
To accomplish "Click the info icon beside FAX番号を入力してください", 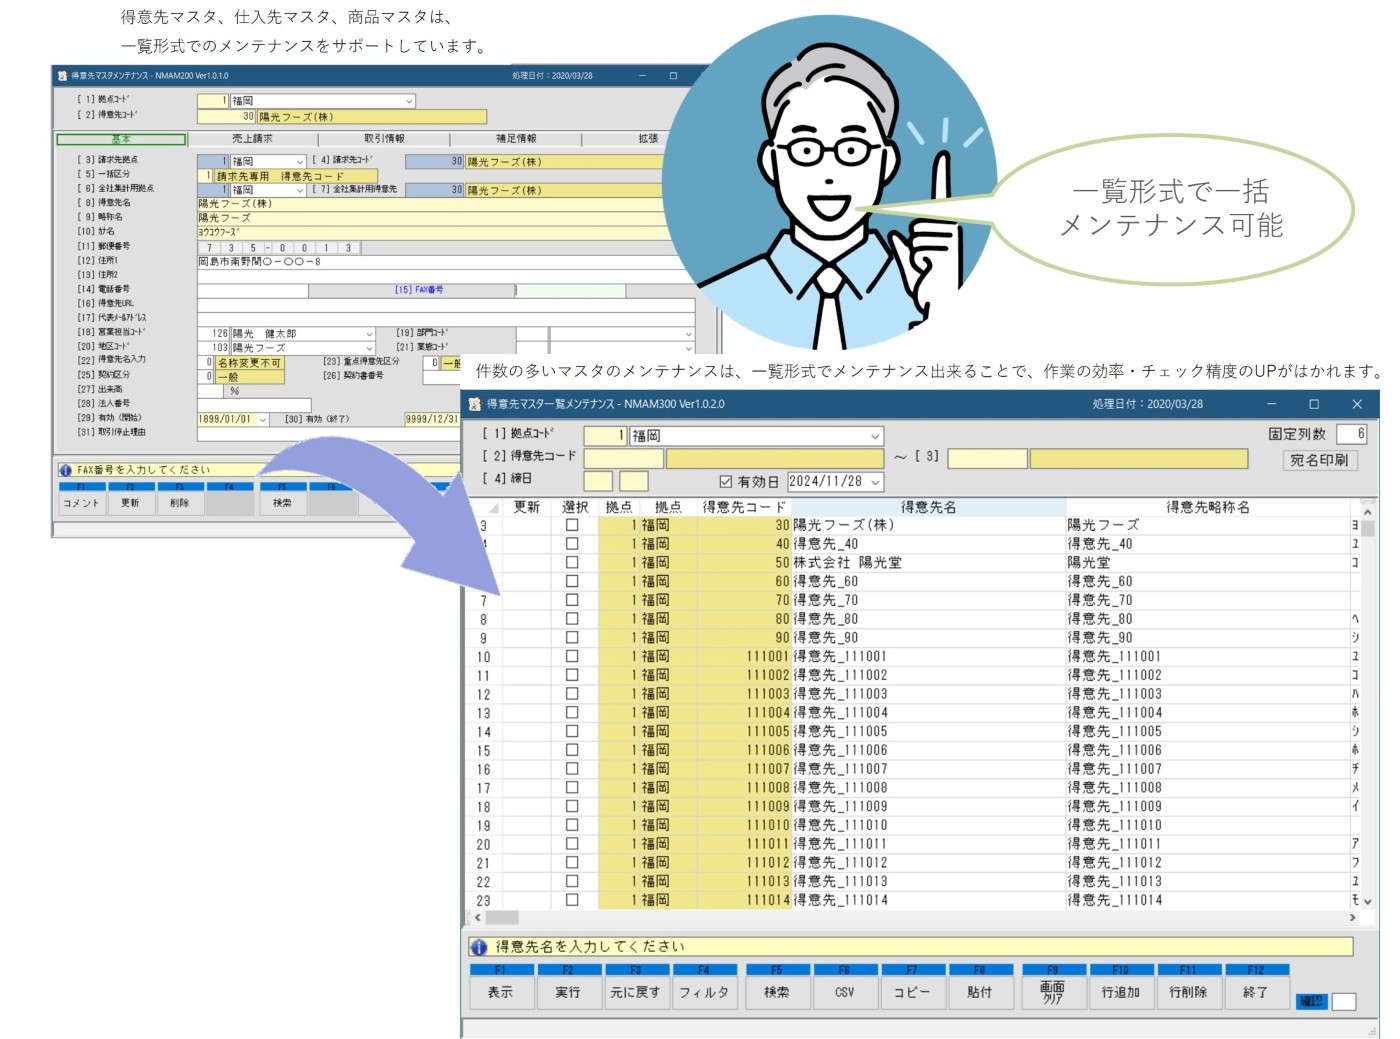I will tap(66, 470).
